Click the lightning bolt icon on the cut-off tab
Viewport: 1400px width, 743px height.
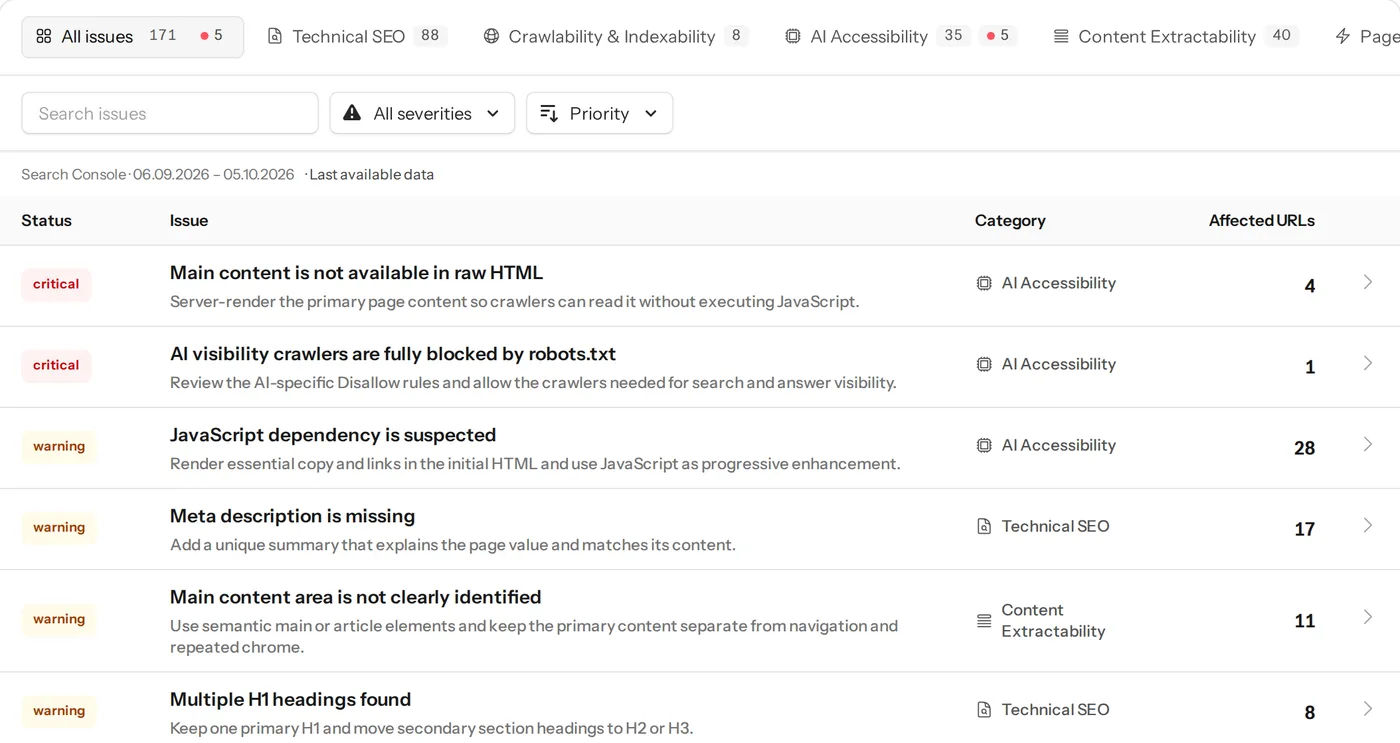(1343, 37)
